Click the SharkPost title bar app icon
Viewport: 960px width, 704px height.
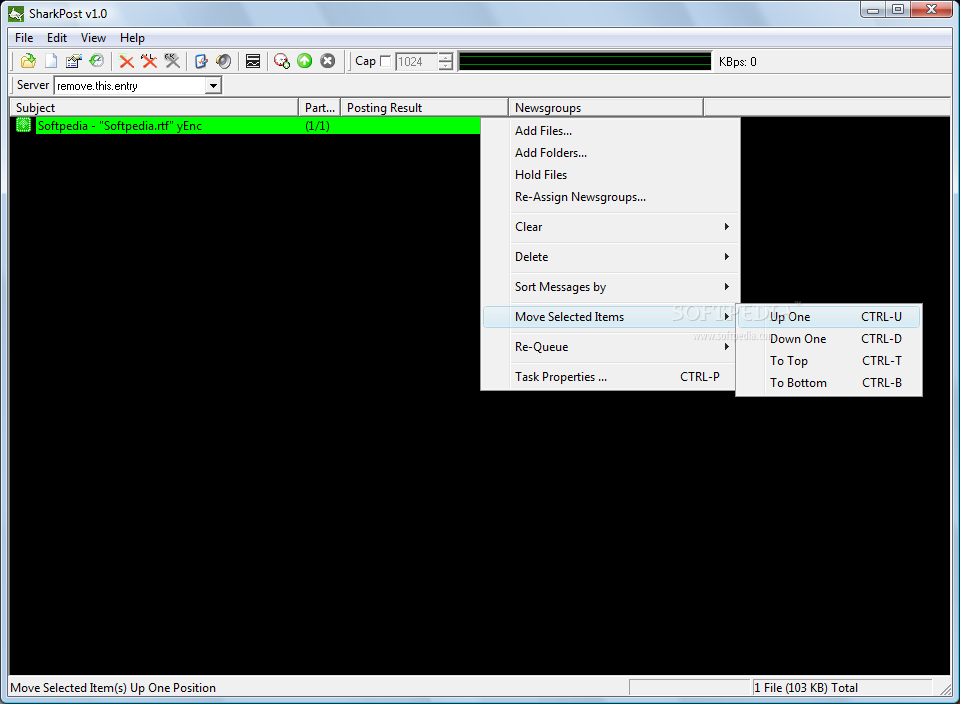(16, 13)
